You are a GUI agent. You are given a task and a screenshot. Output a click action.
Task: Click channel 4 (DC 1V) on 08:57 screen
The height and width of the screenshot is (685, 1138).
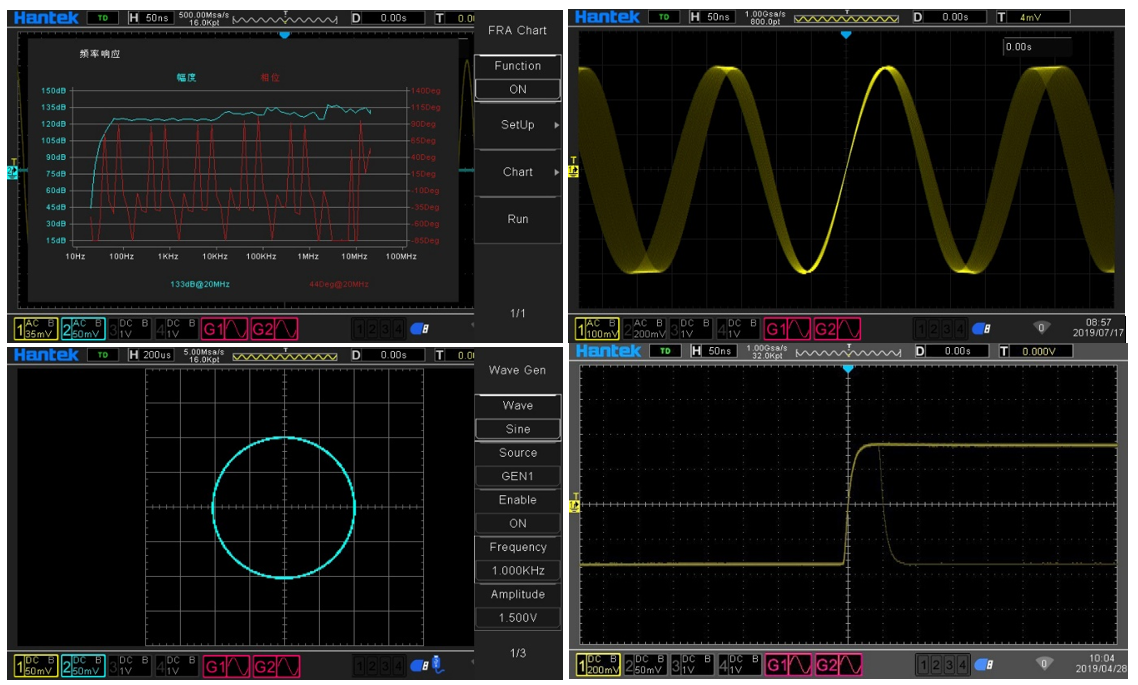click(737, 329)
